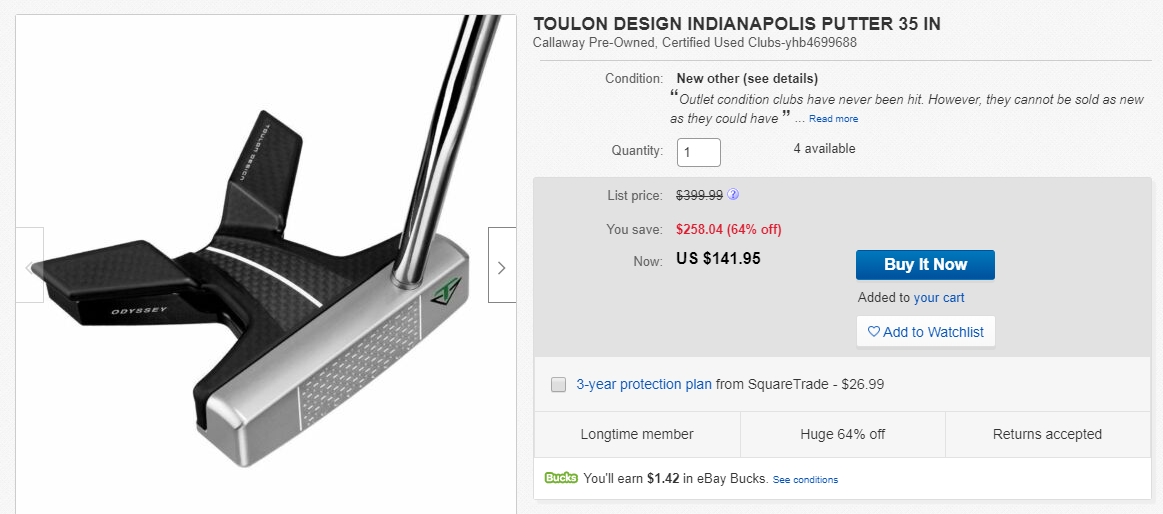Click the Quantity input field
This screenshot has height=514, width=1163.
click(x=698, y=152)
